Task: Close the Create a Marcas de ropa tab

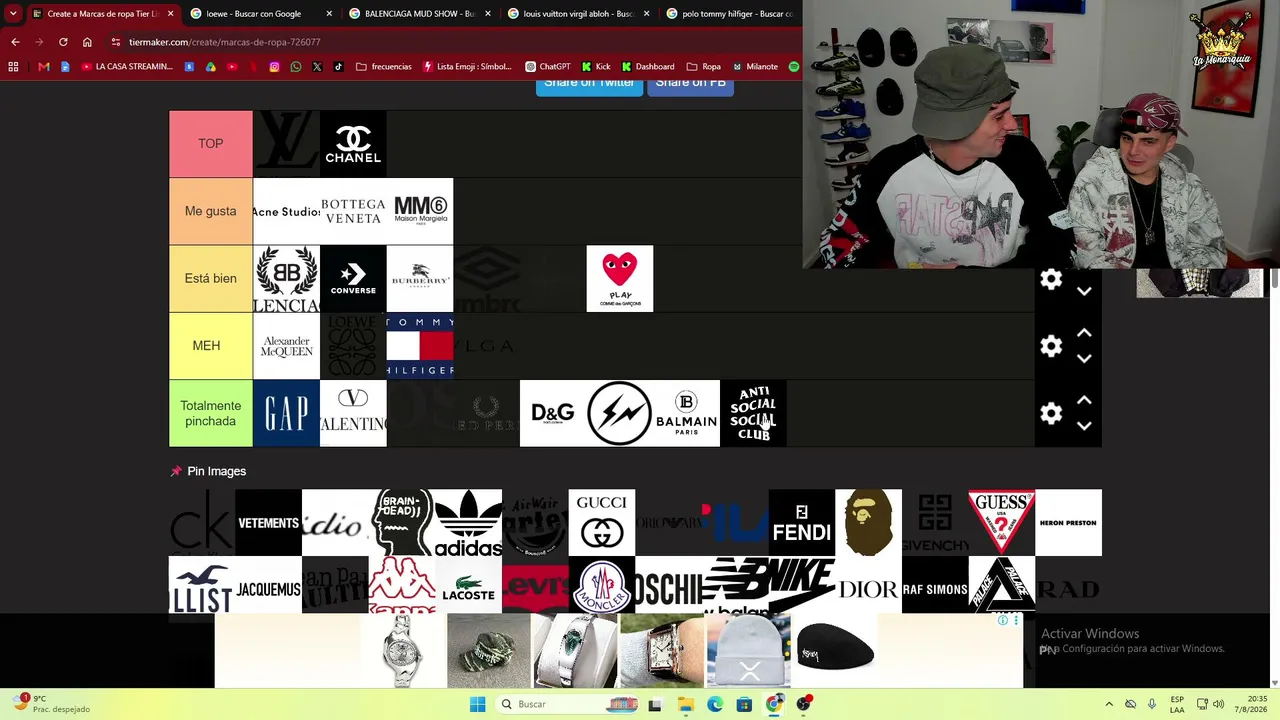Action: click(x=170, y=14)
